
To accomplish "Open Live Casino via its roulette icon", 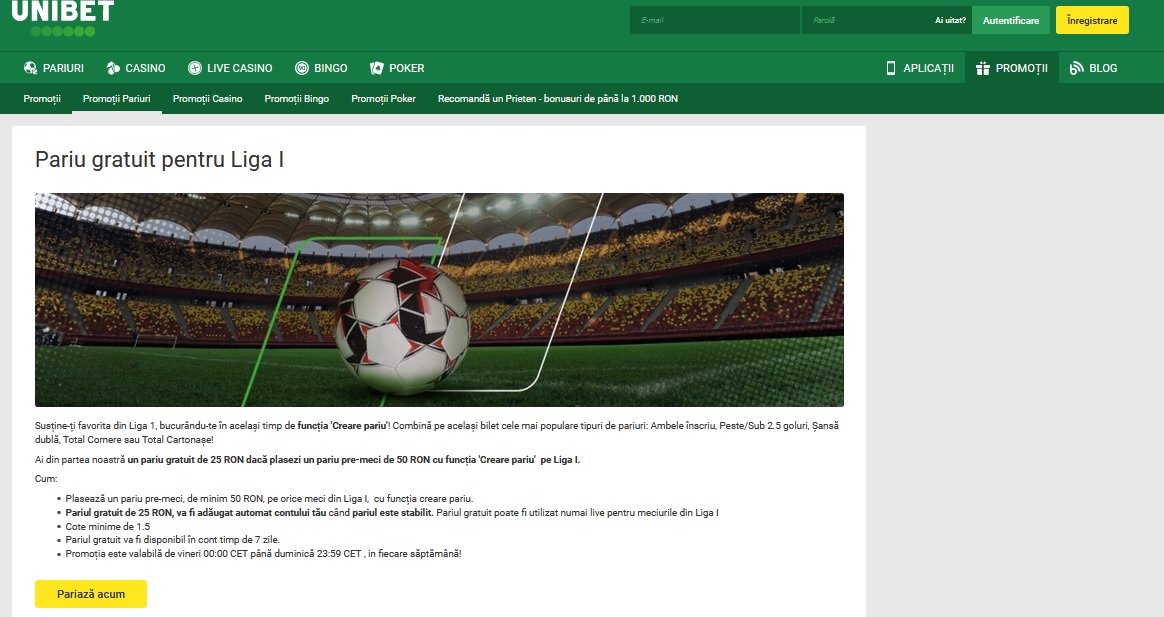I will tap(194, 68).
